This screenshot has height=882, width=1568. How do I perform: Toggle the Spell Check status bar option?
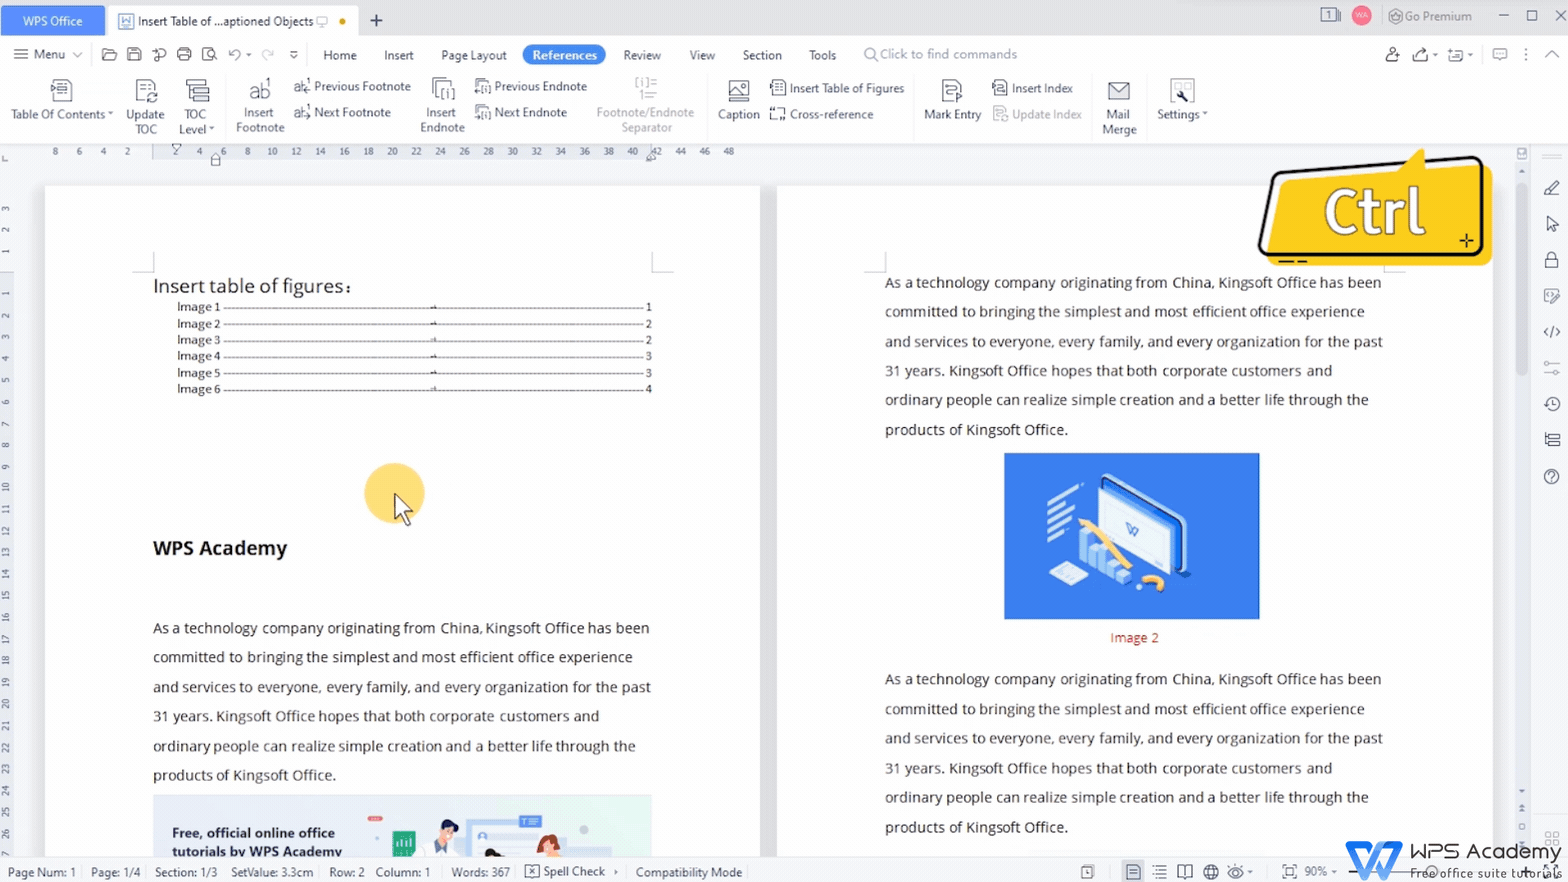click(x=566, y=872)
